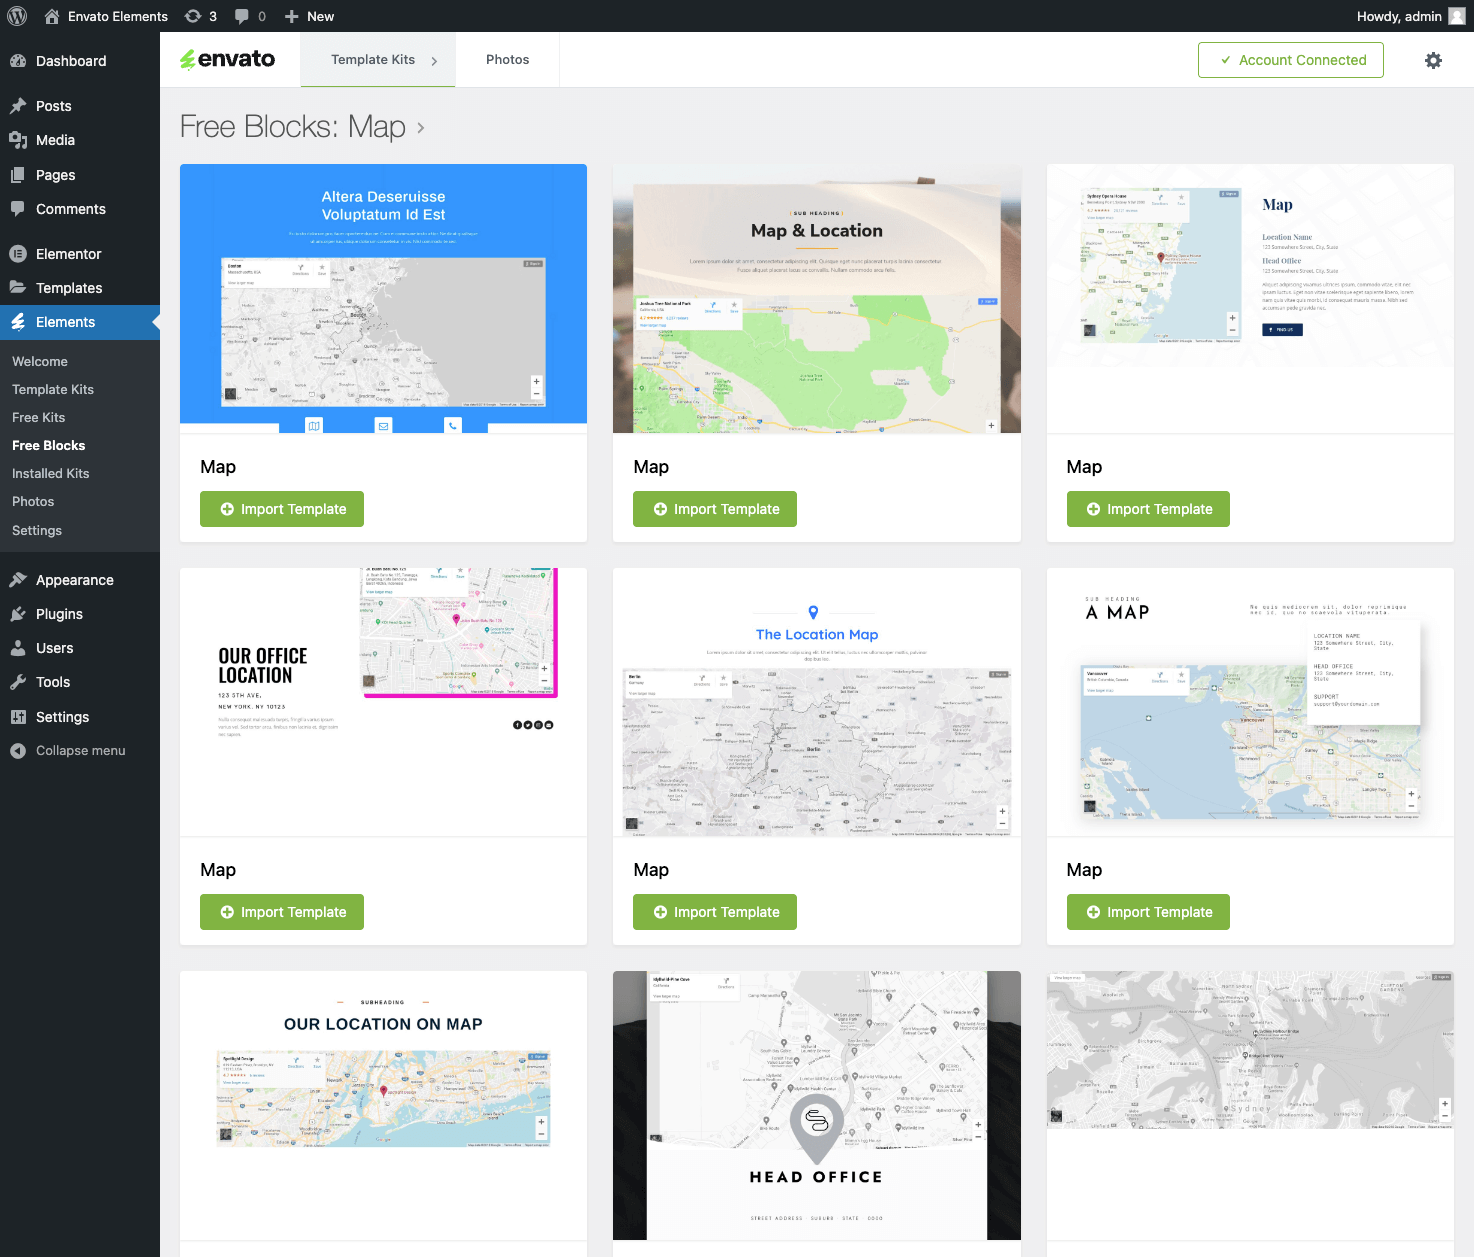
Task: Open the gear settings icon
Action: [1433, 60]
